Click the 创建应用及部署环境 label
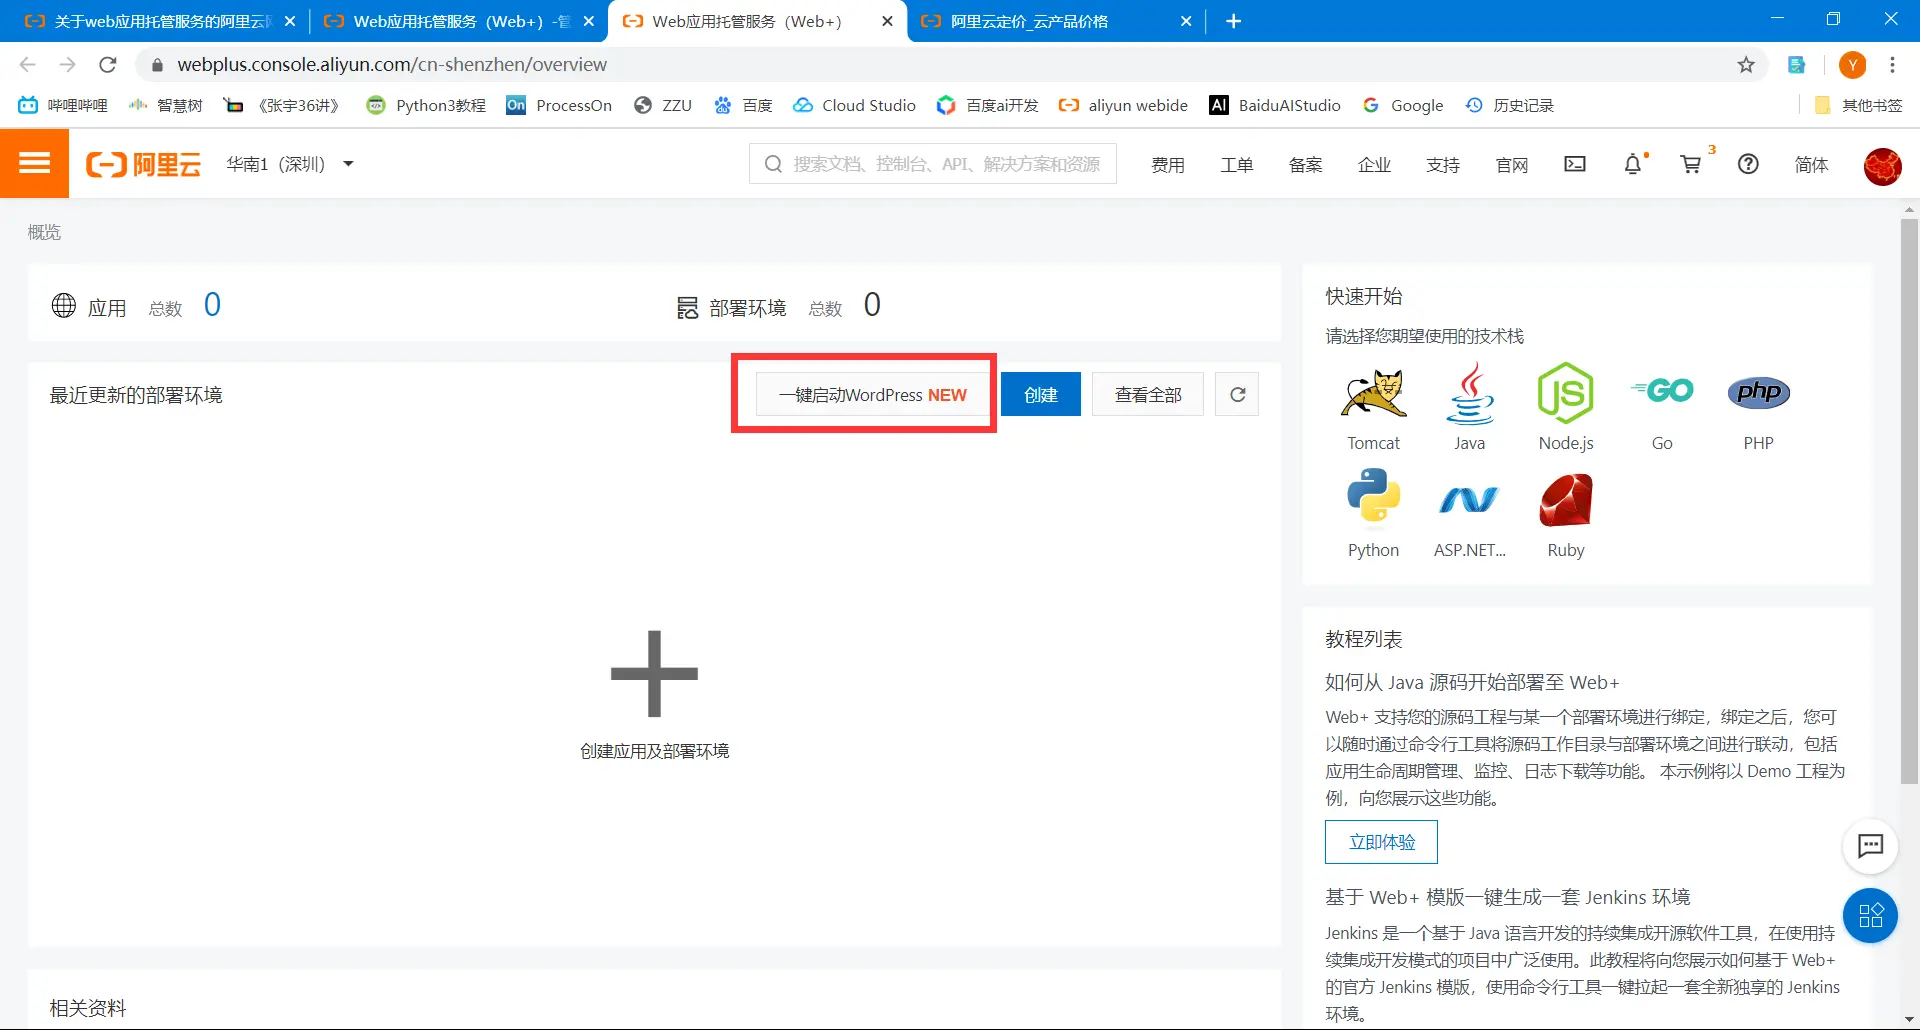 654,751
